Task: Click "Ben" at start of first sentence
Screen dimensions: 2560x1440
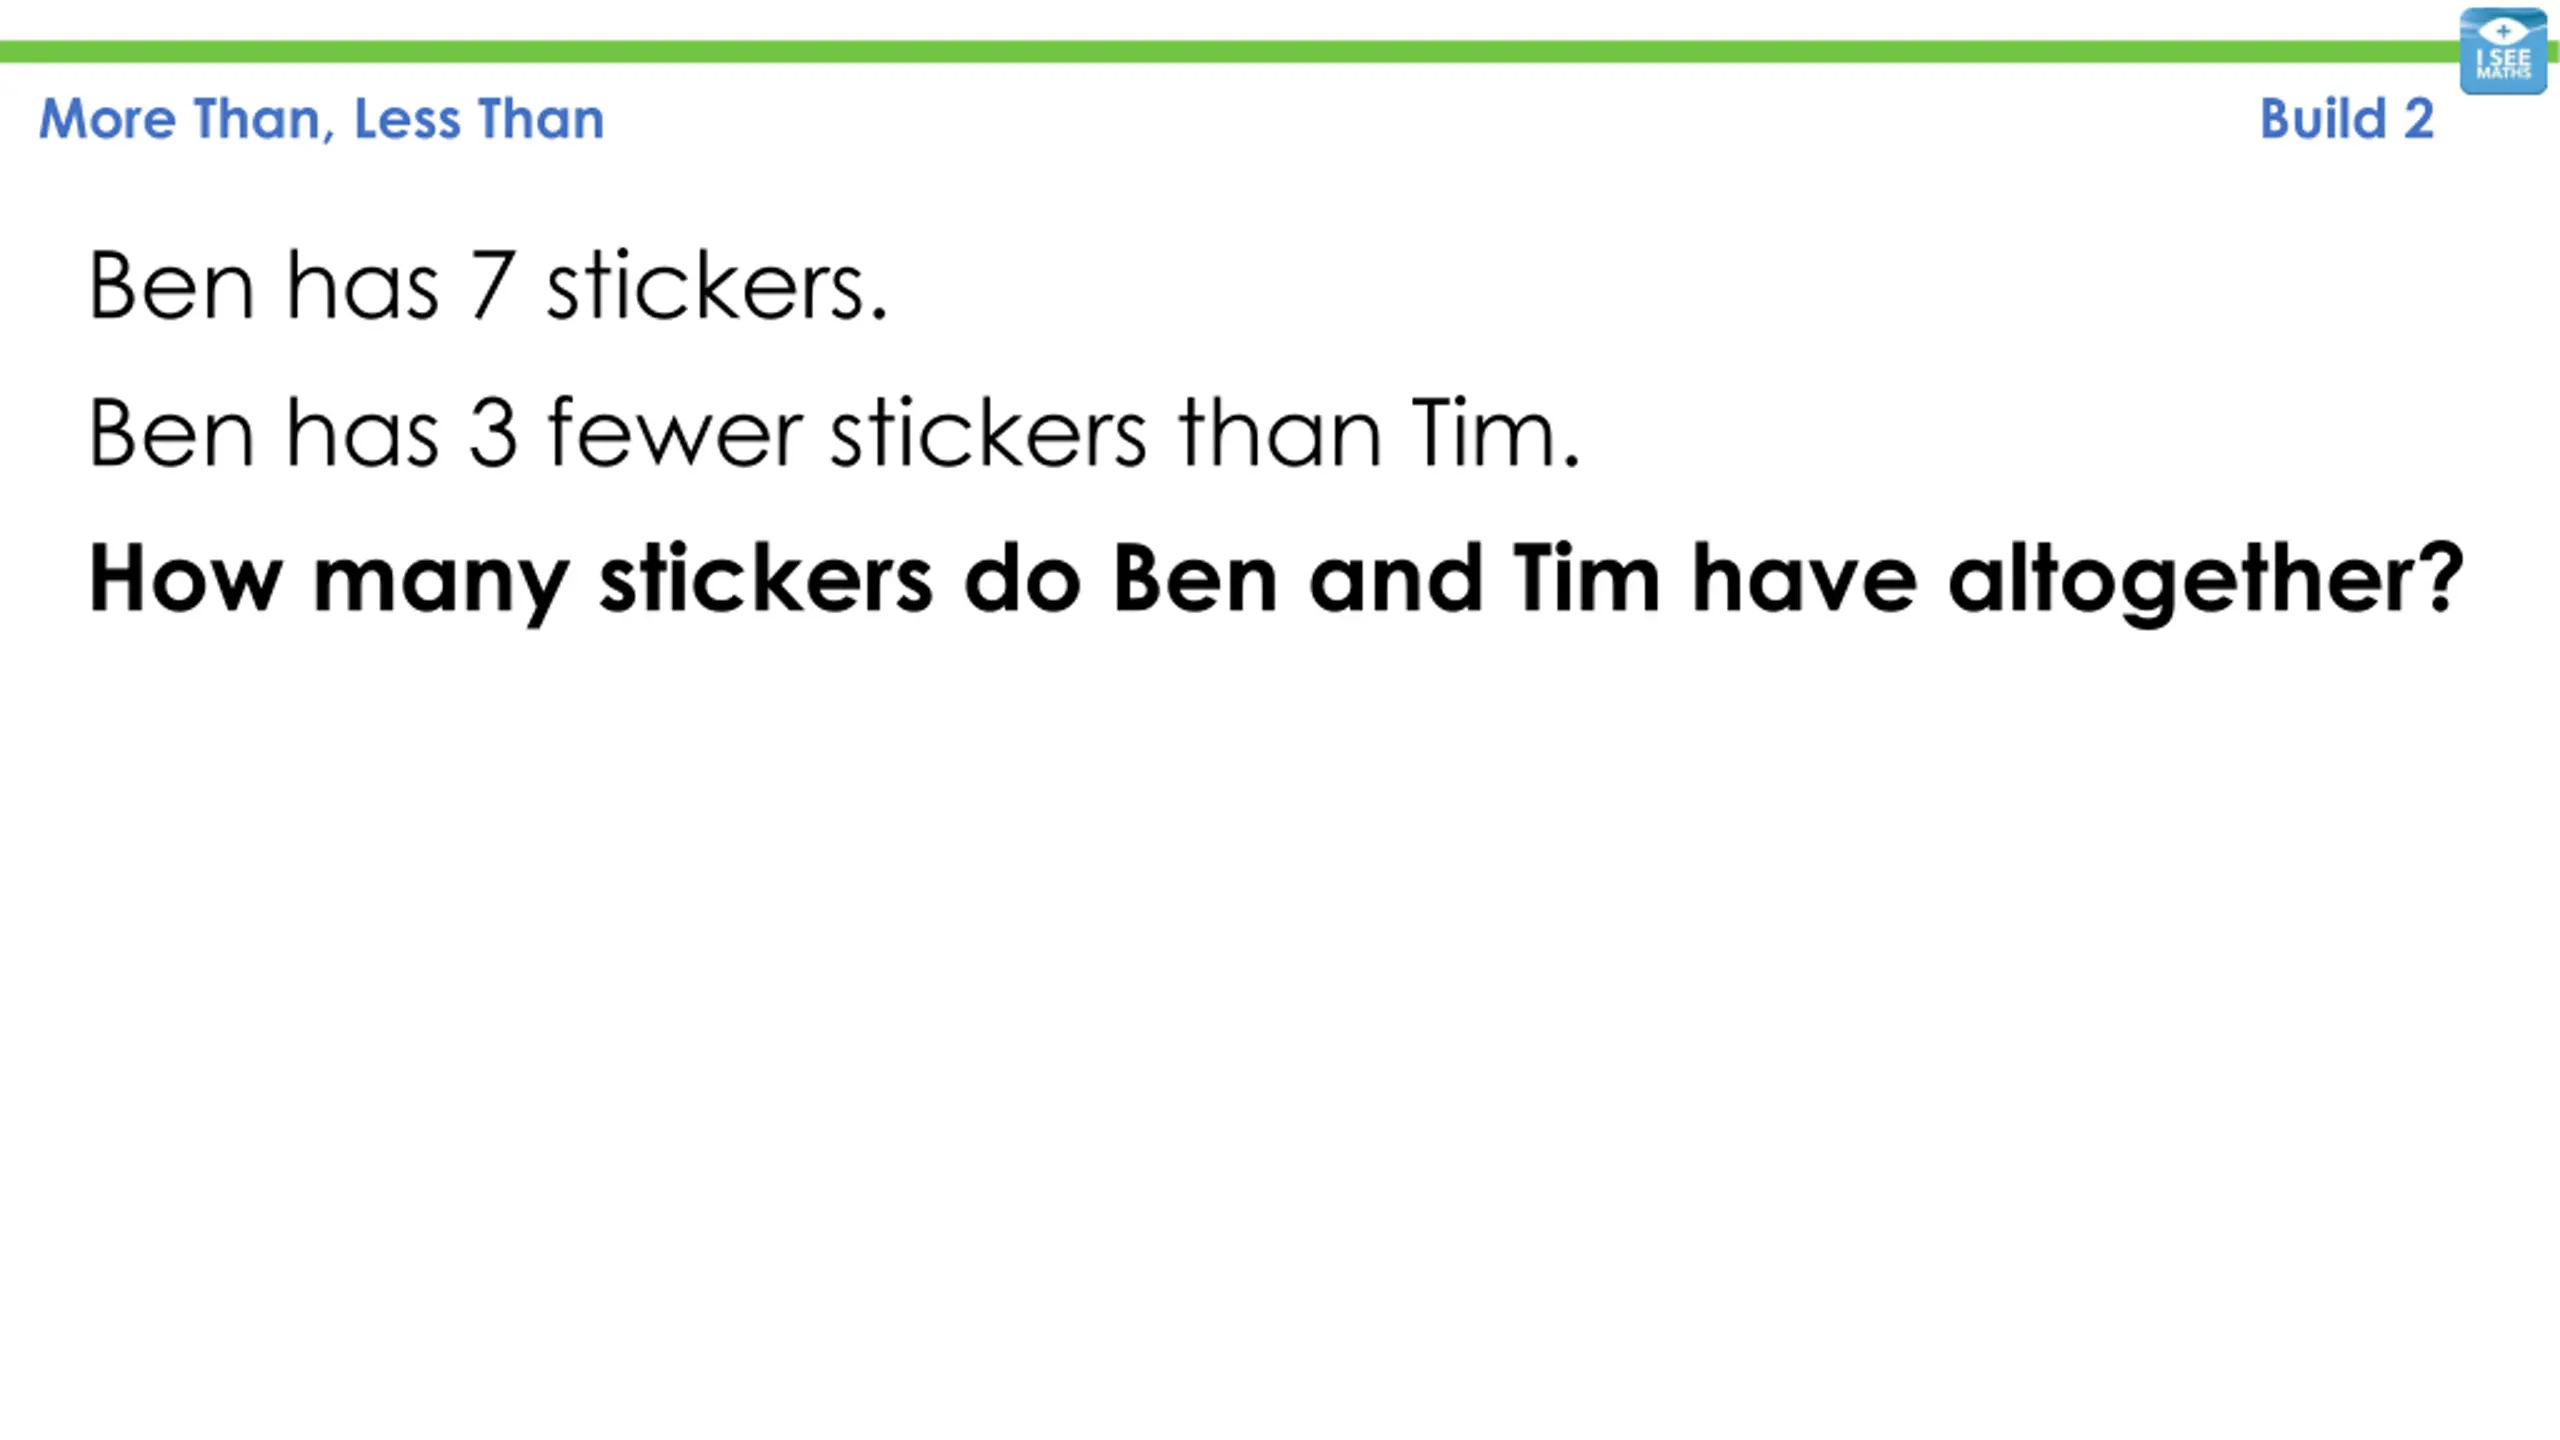Action: pyautogui.click(x=171, y=286)
